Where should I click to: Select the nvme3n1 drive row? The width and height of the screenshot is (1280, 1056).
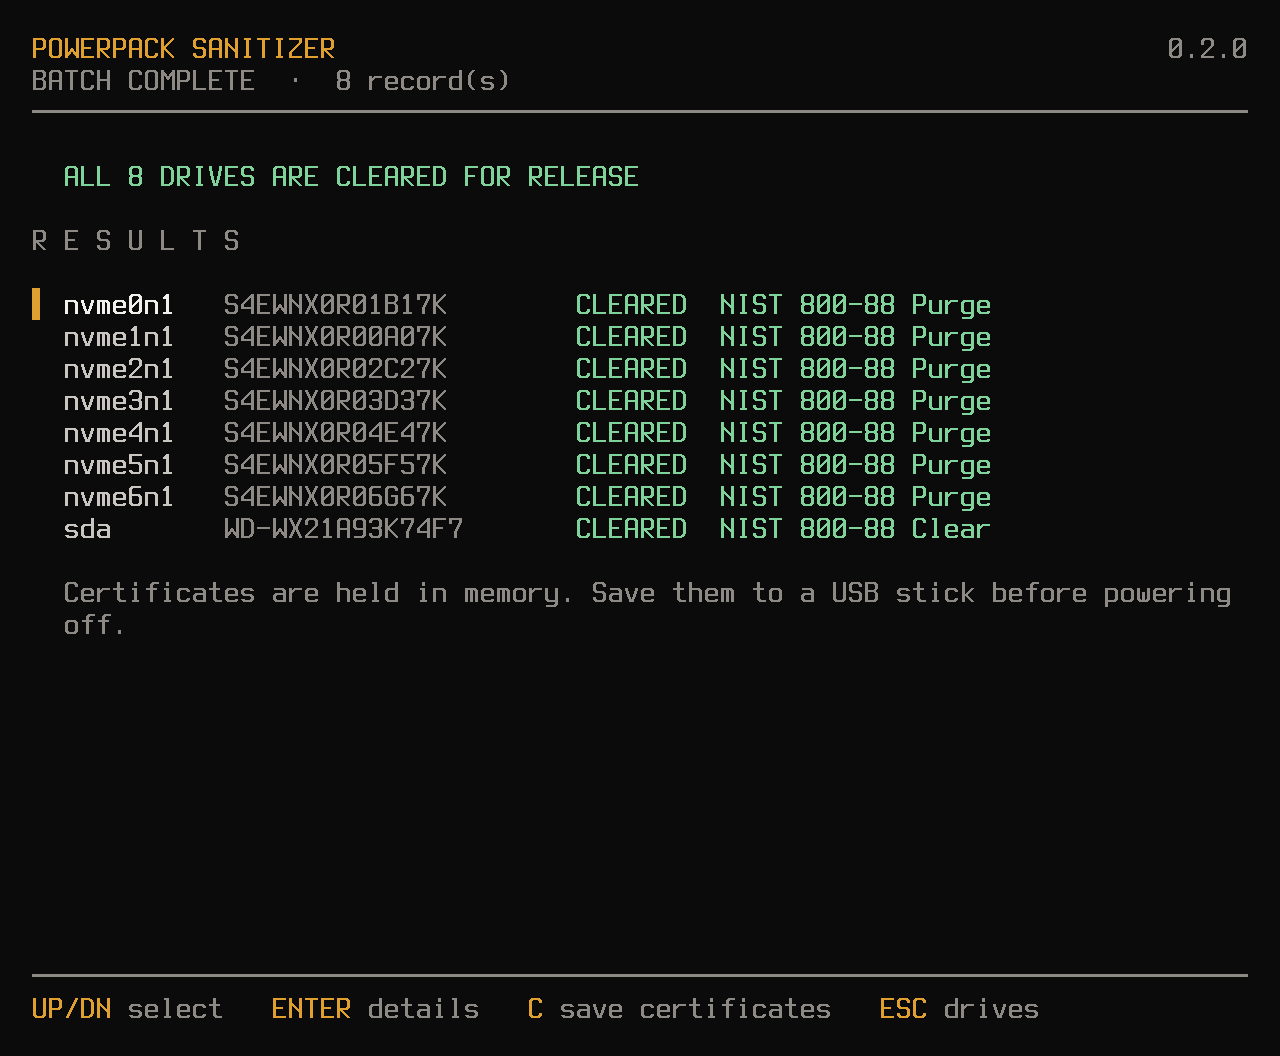[640, 400]
